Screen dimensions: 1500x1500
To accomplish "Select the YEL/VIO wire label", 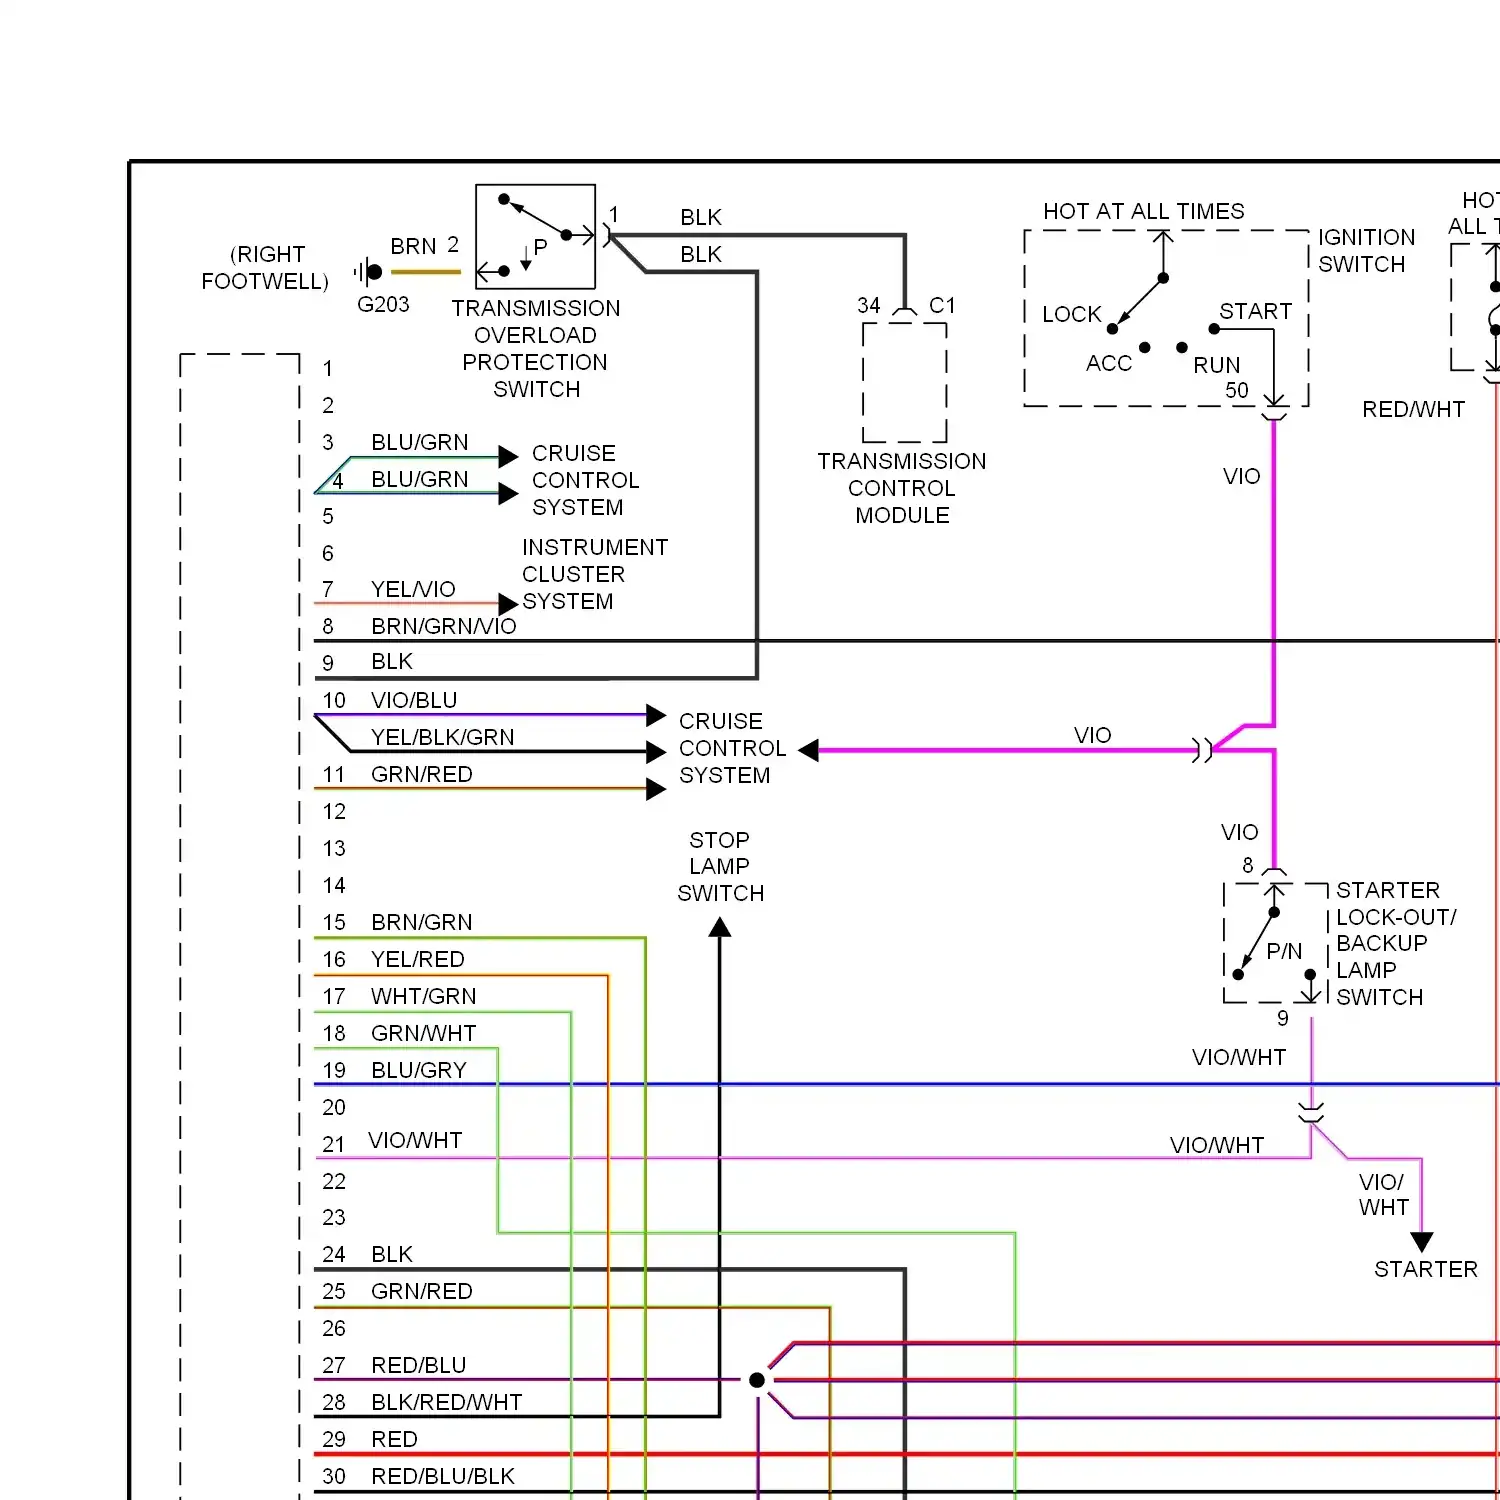I will tap(413, 589).
